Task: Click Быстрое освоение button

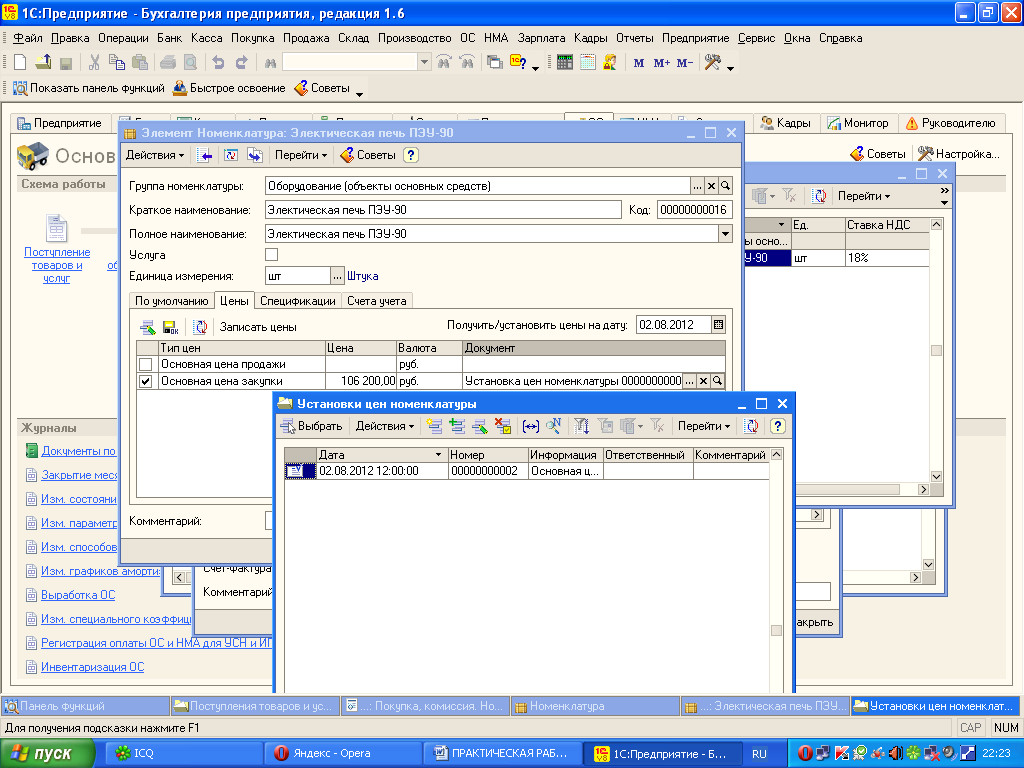Action: [229, 88]
